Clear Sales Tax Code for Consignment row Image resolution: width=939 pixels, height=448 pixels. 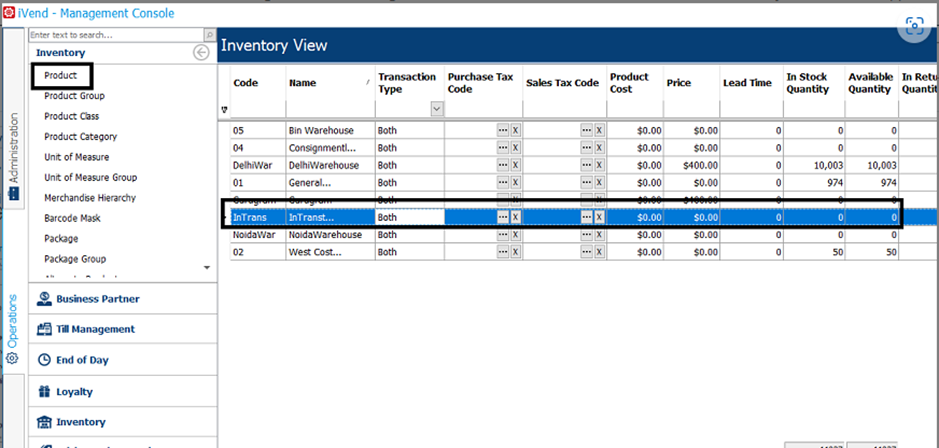tap(599, 147)
